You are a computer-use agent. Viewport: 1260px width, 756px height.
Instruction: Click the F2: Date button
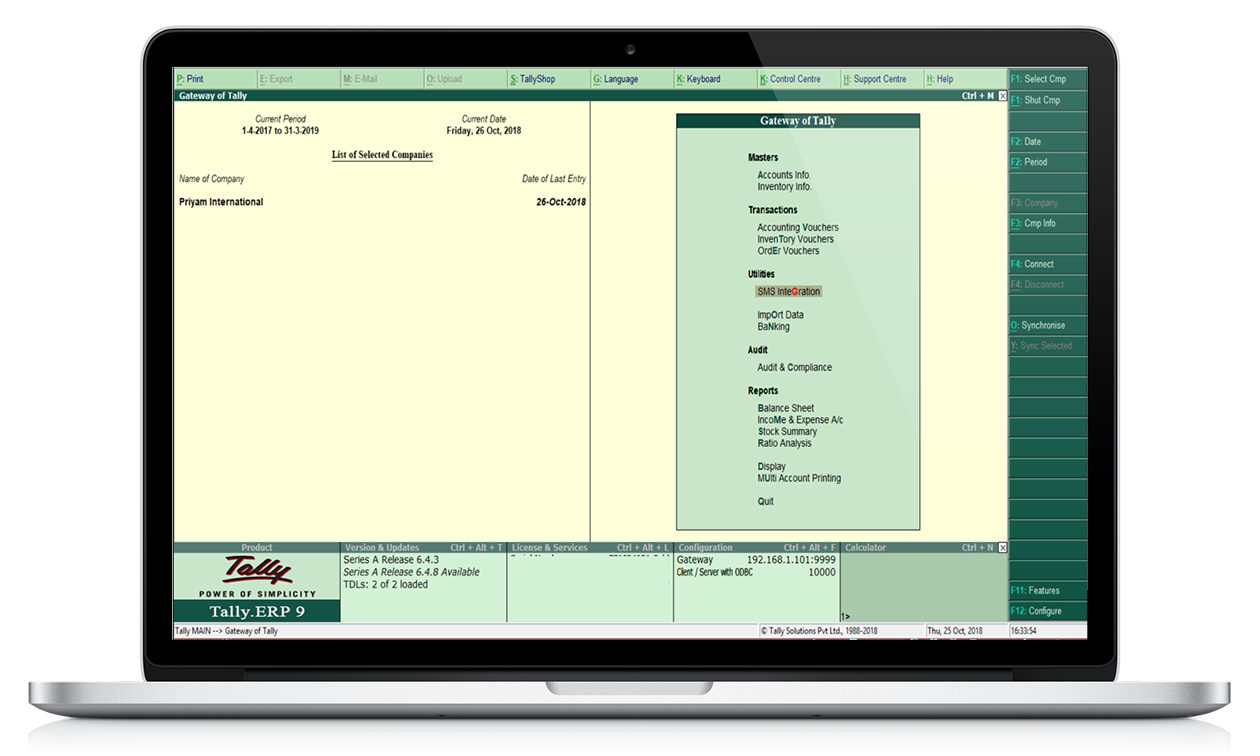tap(1047, 142)
